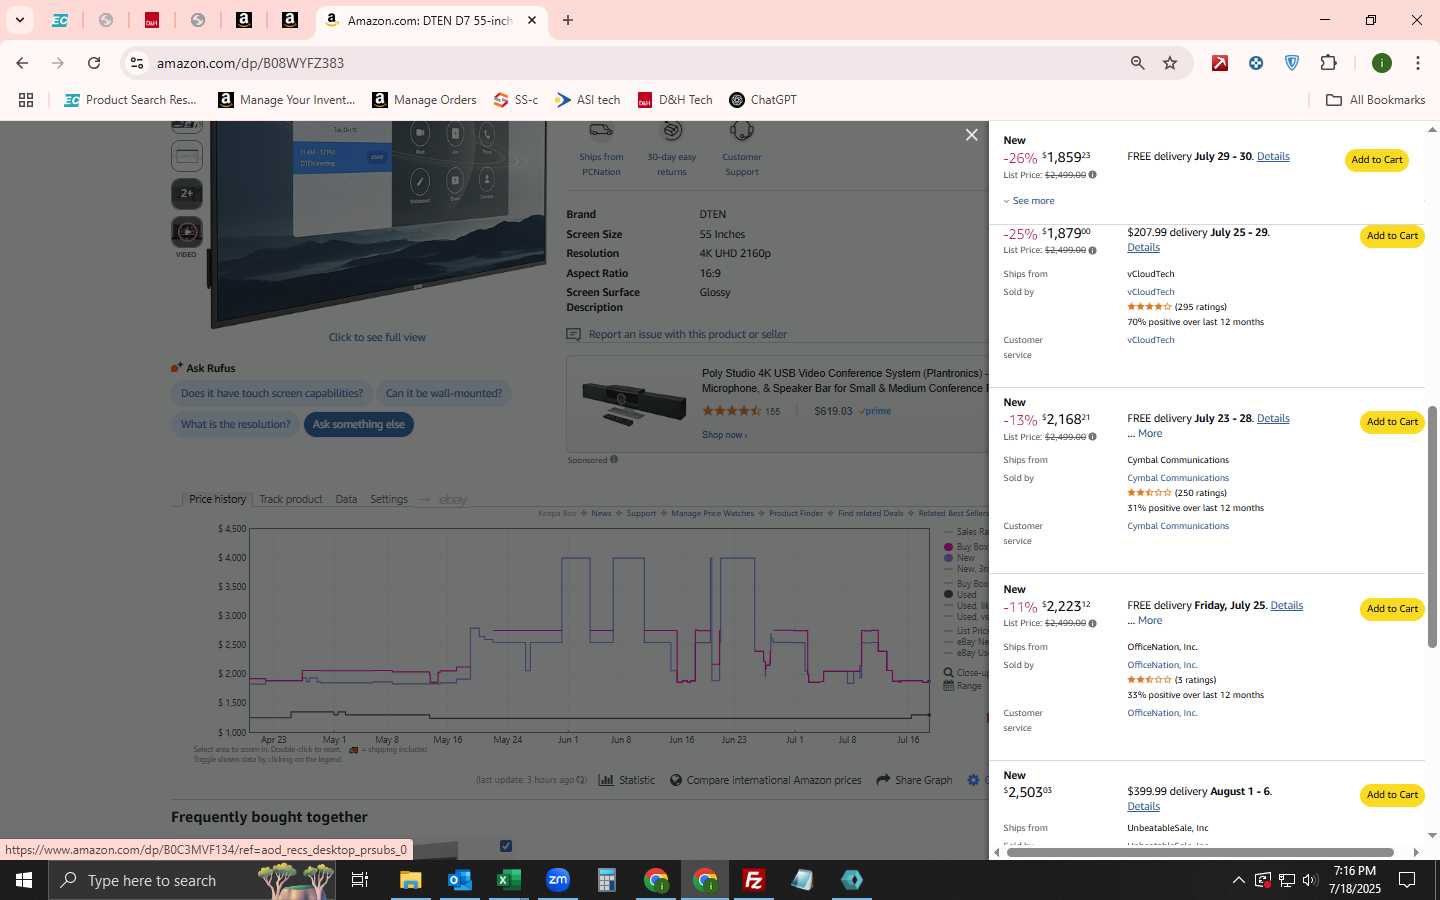Add the OfficeNation $2,223.12 offer to cart

point(1392,609)
